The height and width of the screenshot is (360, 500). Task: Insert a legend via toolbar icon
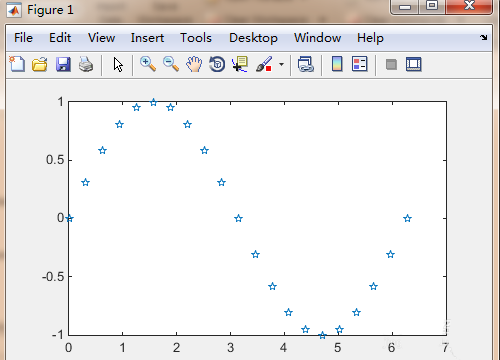pos(360,64)
